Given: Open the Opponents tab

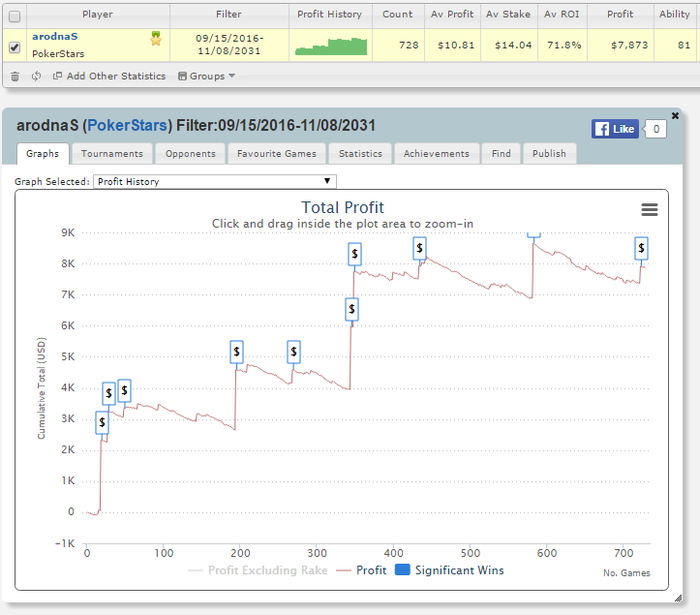Looking at the screenshot, I should (x=191, y=154).
